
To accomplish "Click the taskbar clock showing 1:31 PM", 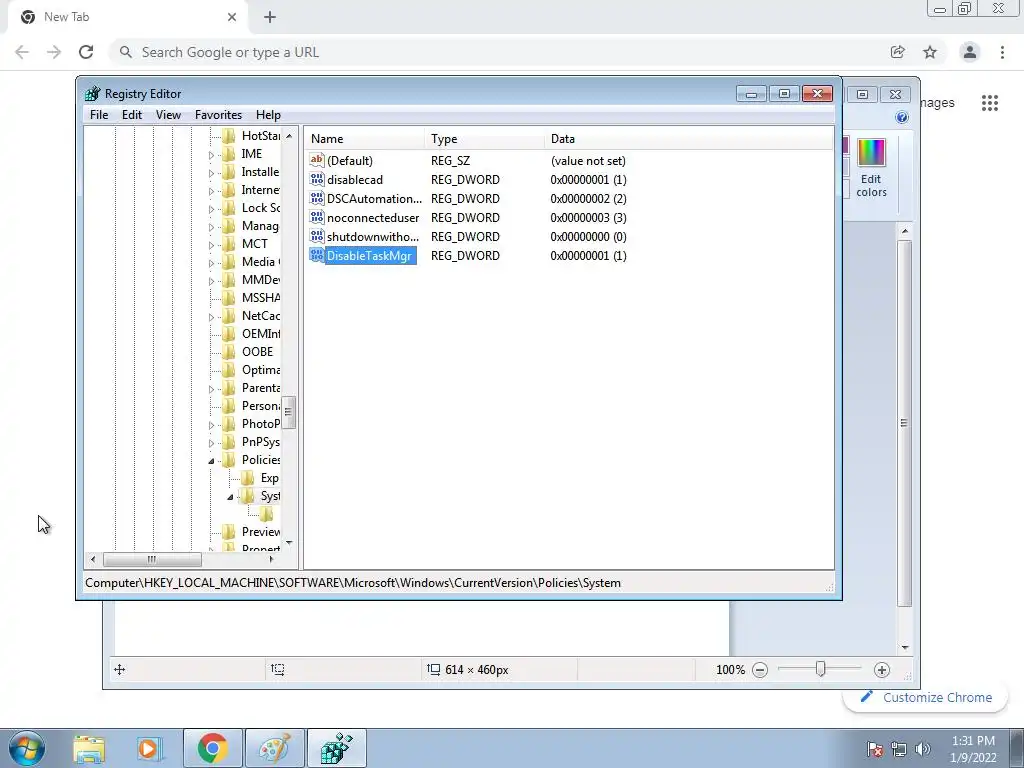I will (x=973, y=749).
